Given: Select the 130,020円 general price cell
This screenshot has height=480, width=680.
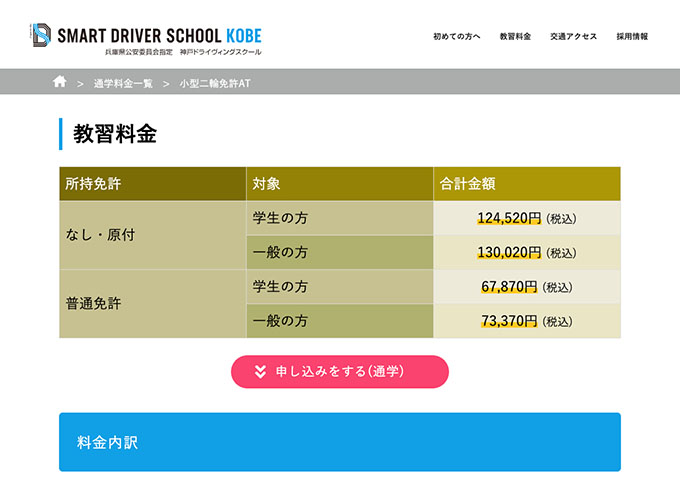Looking at the screenshot, I should (x=509, y=252).
